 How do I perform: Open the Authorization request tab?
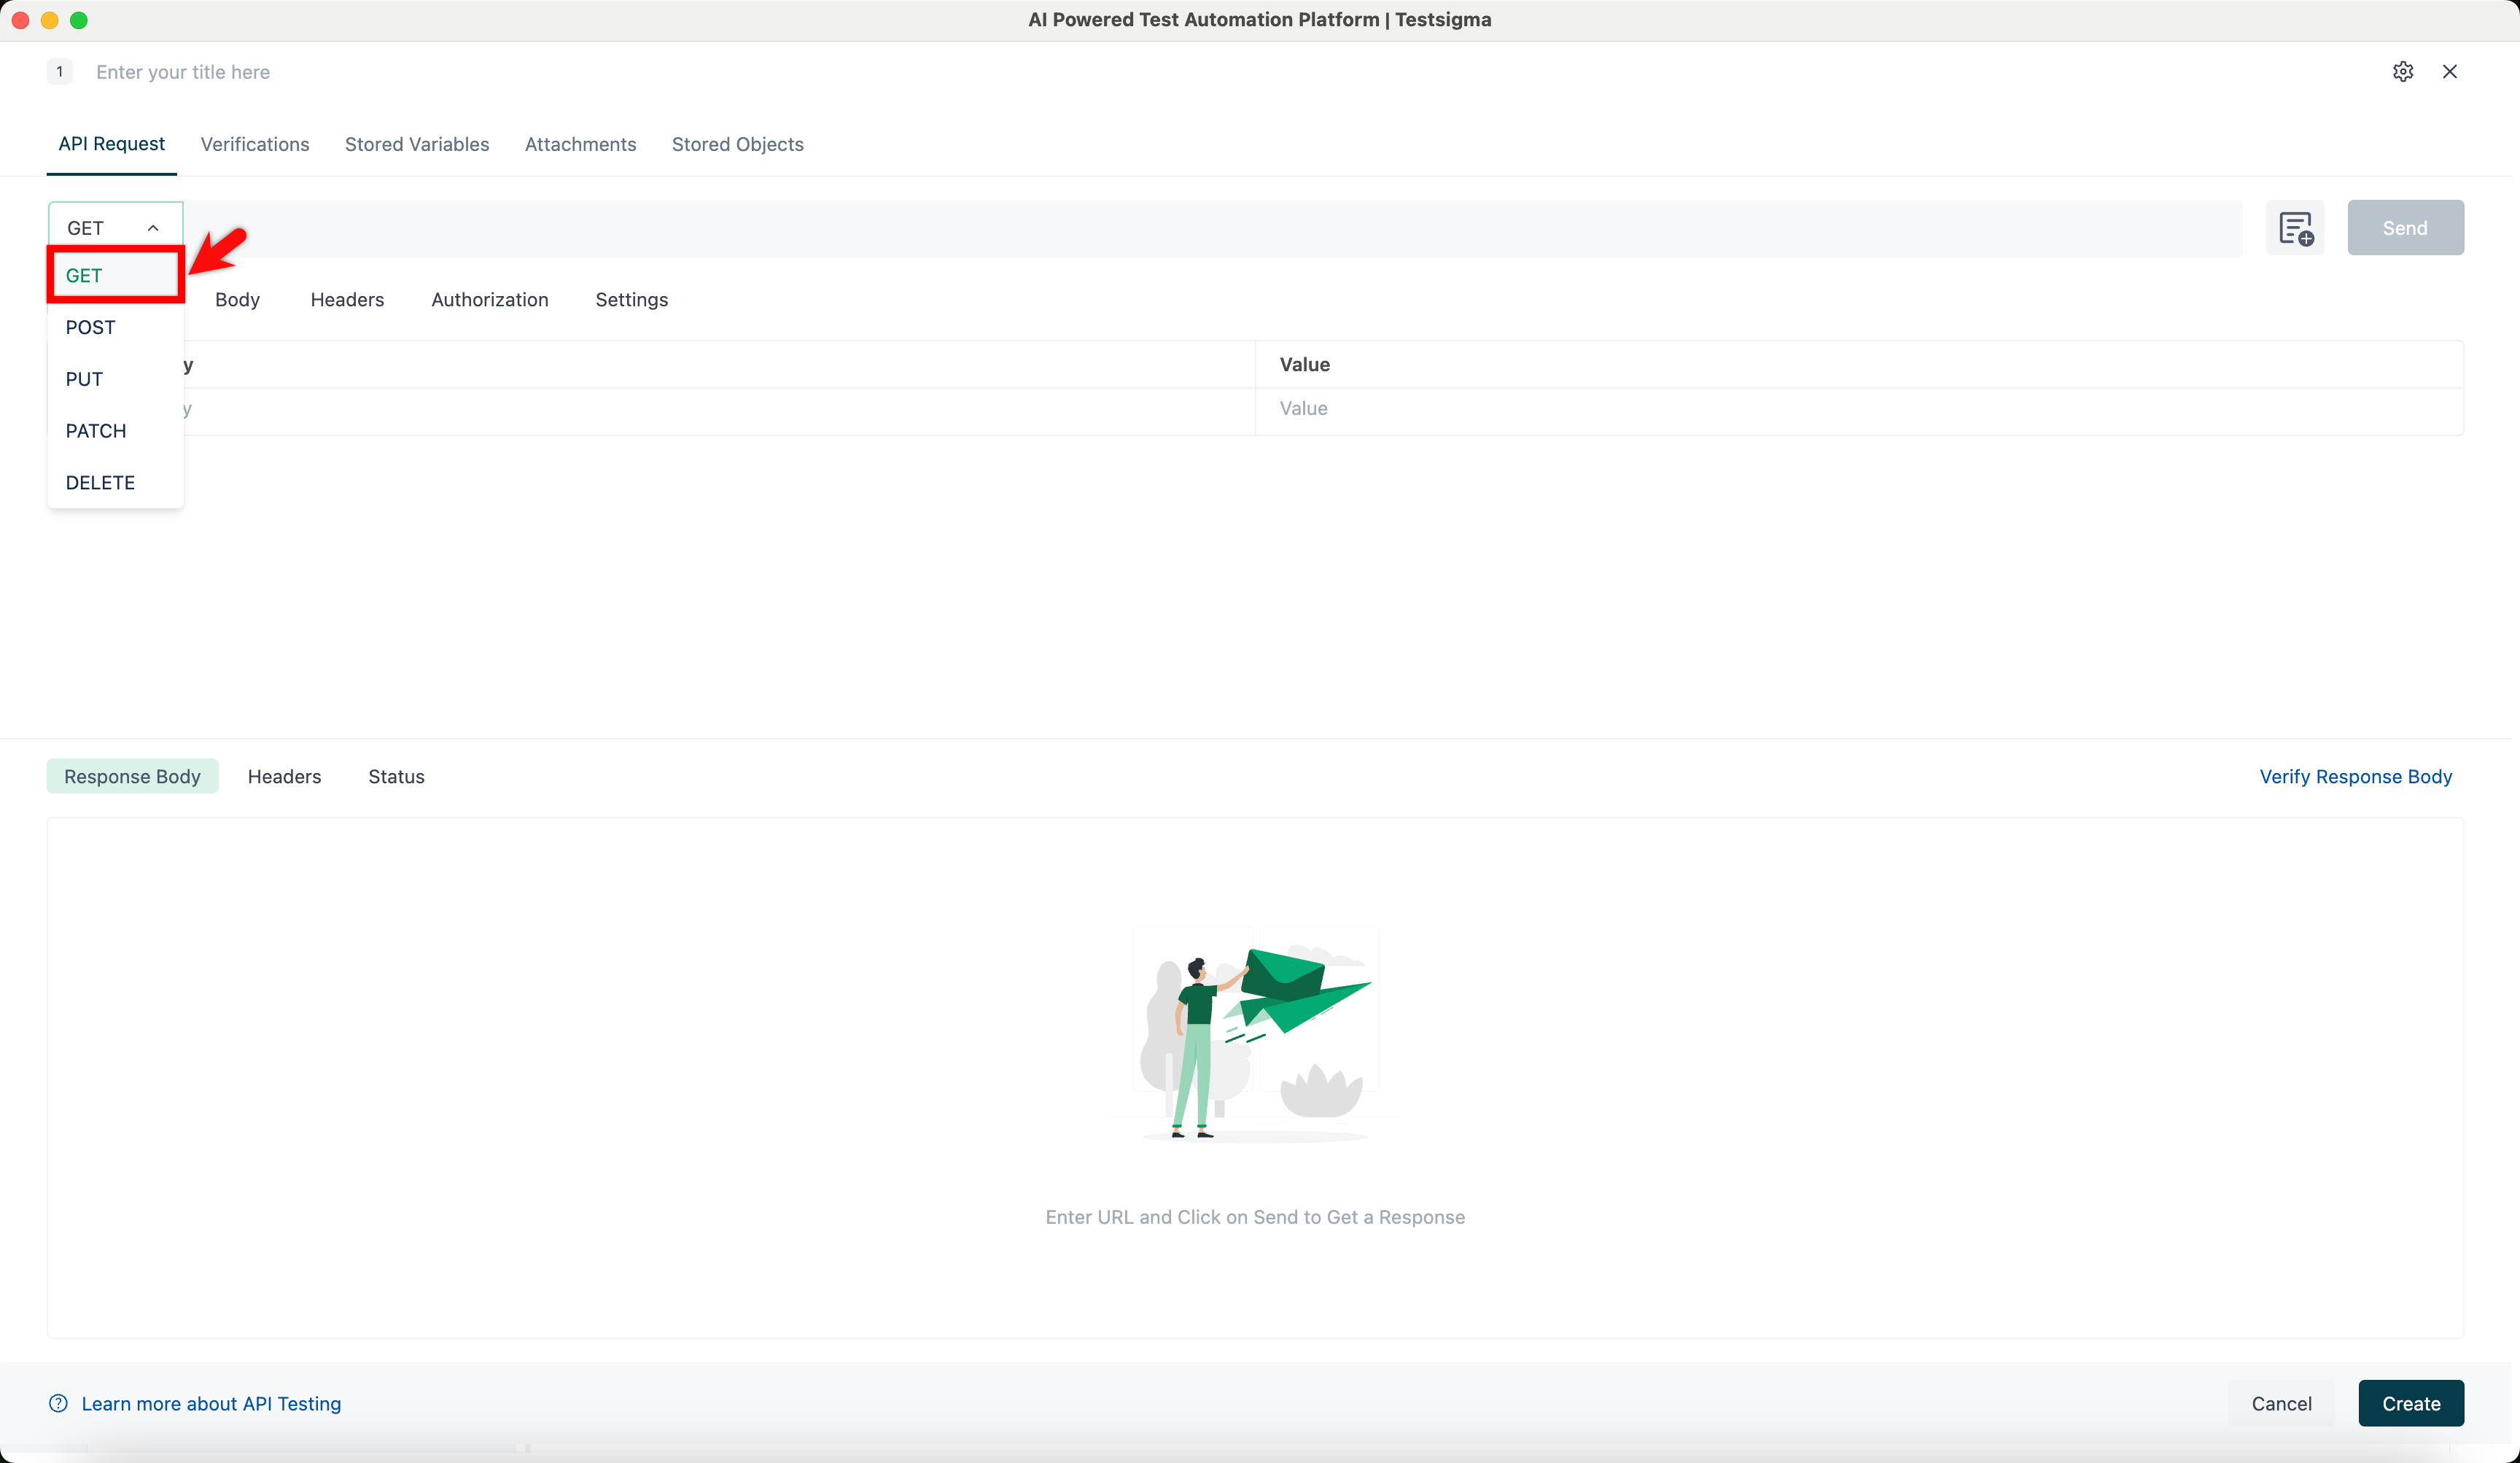click(489, 300)
